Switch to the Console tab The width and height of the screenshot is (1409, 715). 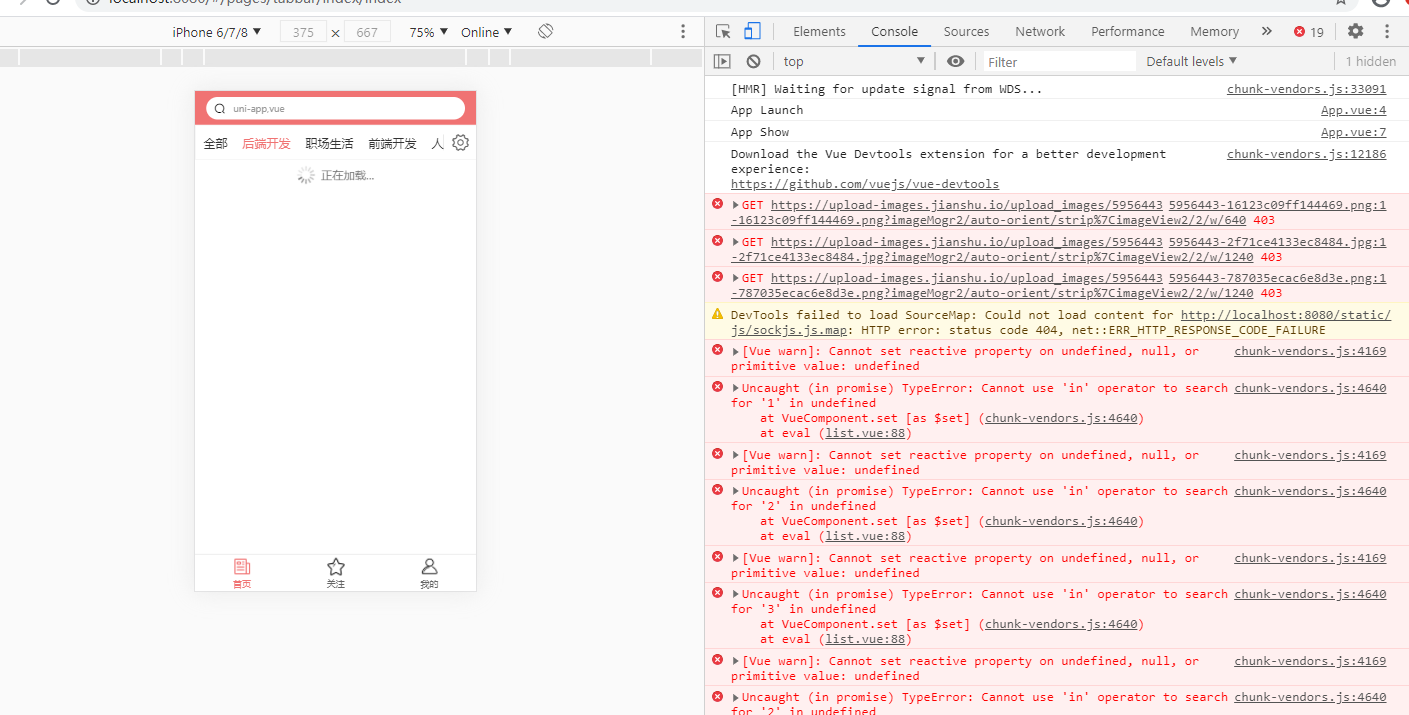click(894, 31)
